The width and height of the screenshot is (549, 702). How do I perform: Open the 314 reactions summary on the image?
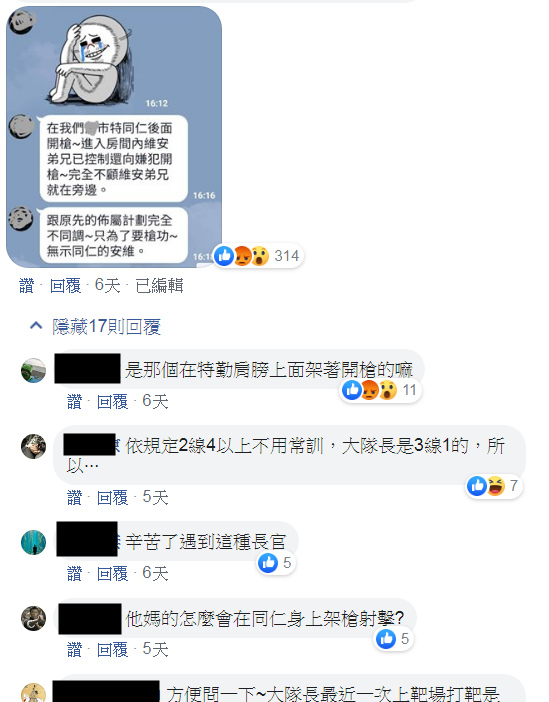tap(258, 256)
